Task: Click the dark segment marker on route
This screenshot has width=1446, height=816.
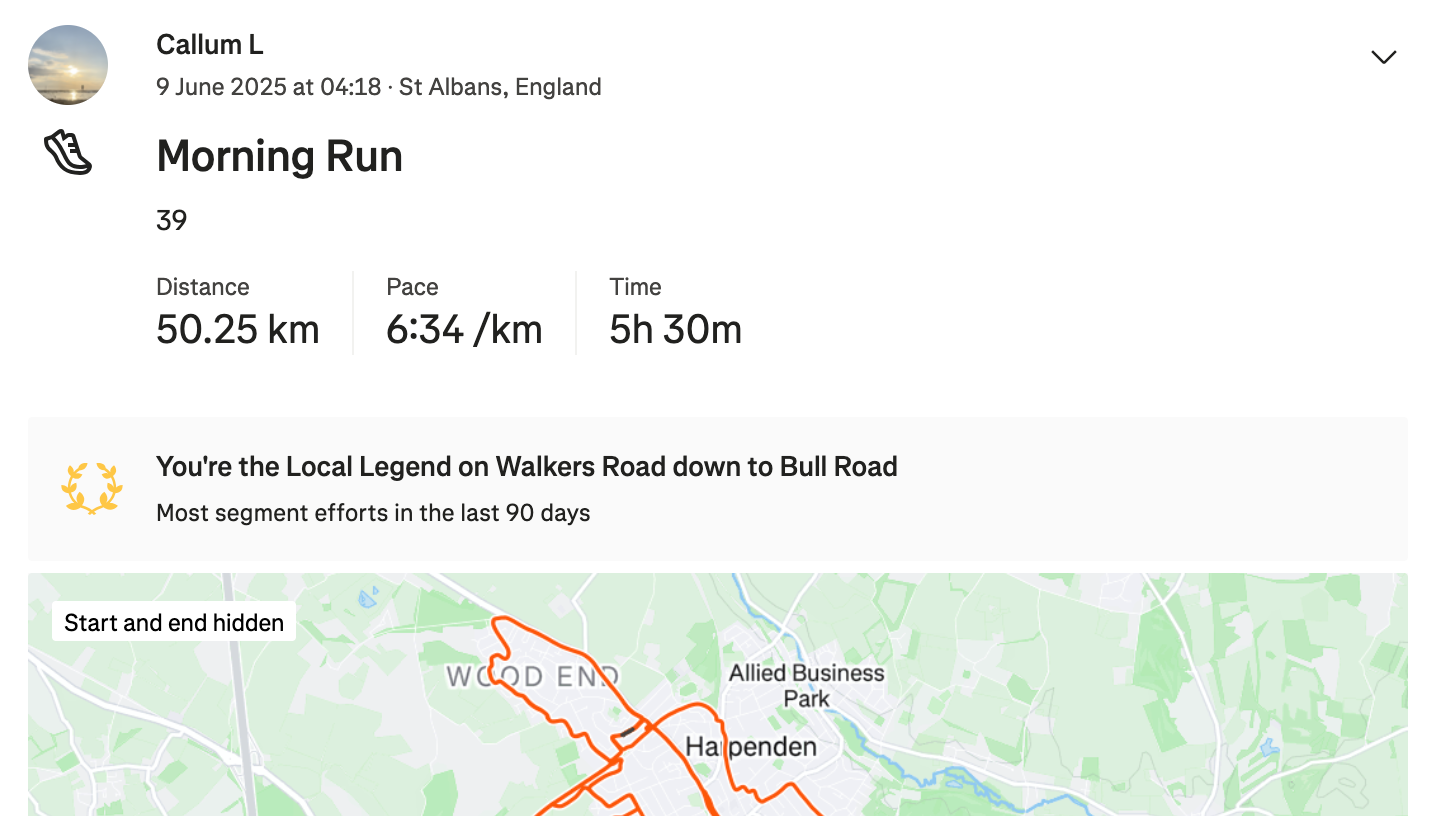Action: (x=628, y=731)
